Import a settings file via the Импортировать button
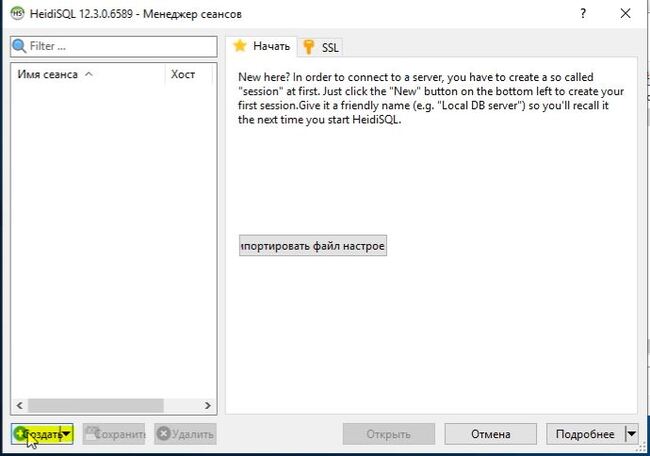Viewport: 650px width, 456px height. pos(313,246)
